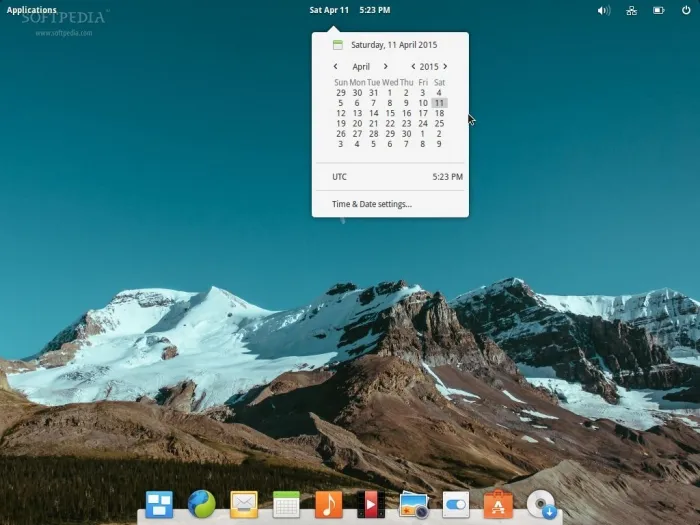This screenshot has height=525, width=700.
Task: Open the network indicator in top panel
Action: click(x=631, y=10)
